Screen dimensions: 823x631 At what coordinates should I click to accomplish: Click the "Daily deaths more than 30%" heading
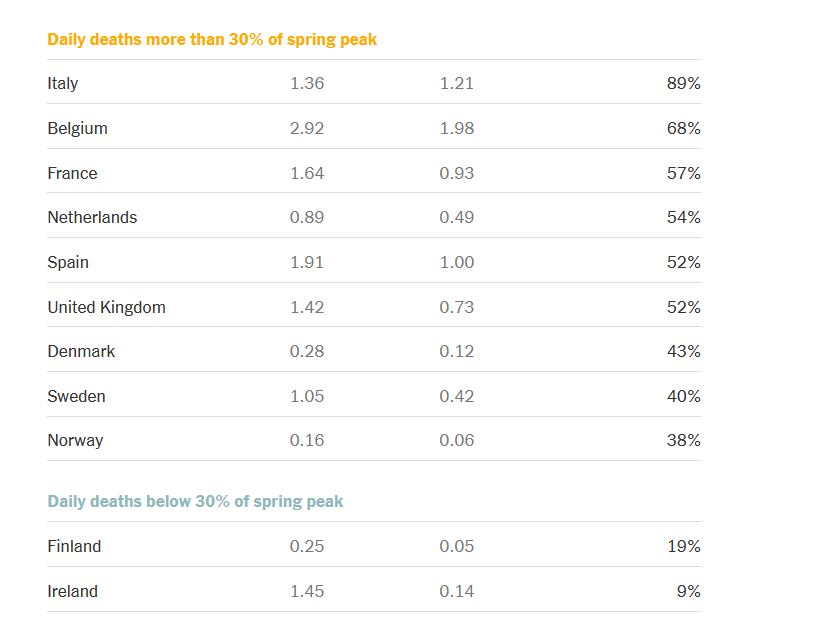(212, 40)
